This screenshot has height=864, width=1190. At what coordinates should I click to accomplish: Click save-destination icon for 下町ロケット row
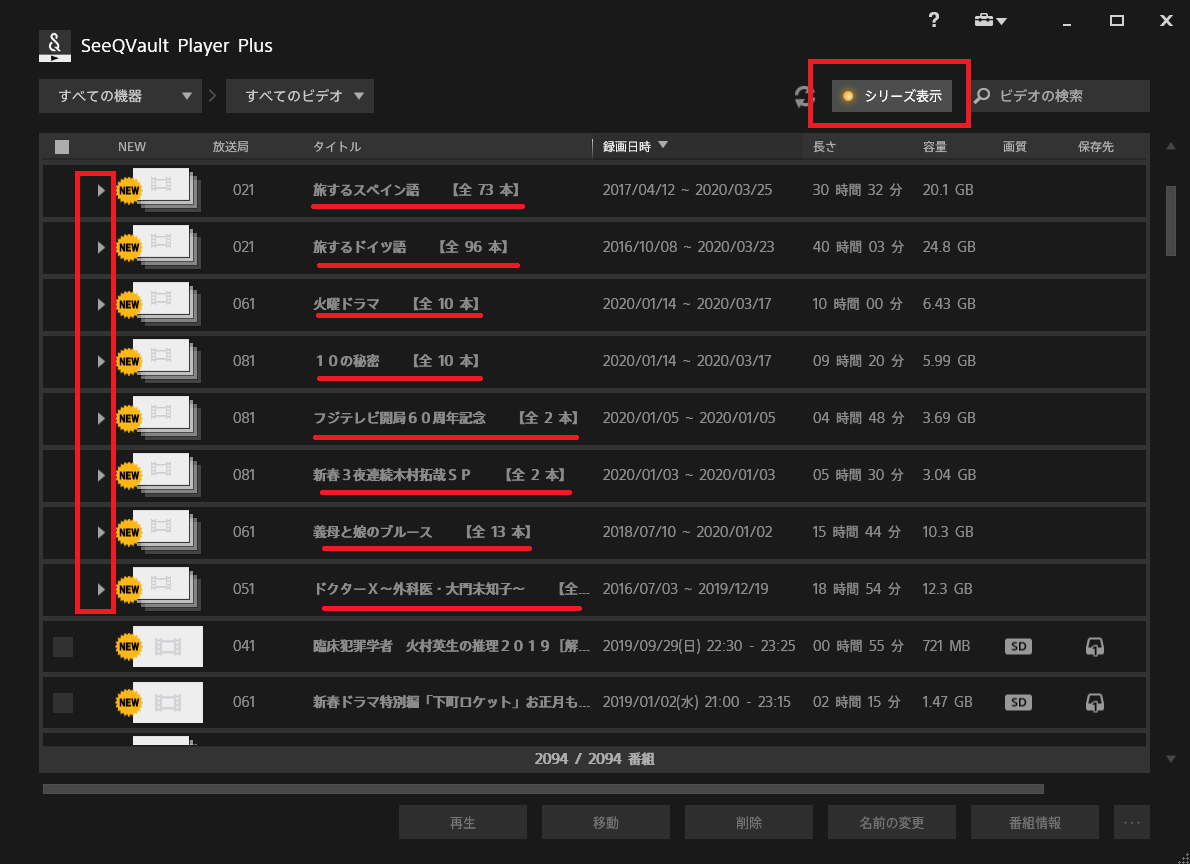point(1094,702)
